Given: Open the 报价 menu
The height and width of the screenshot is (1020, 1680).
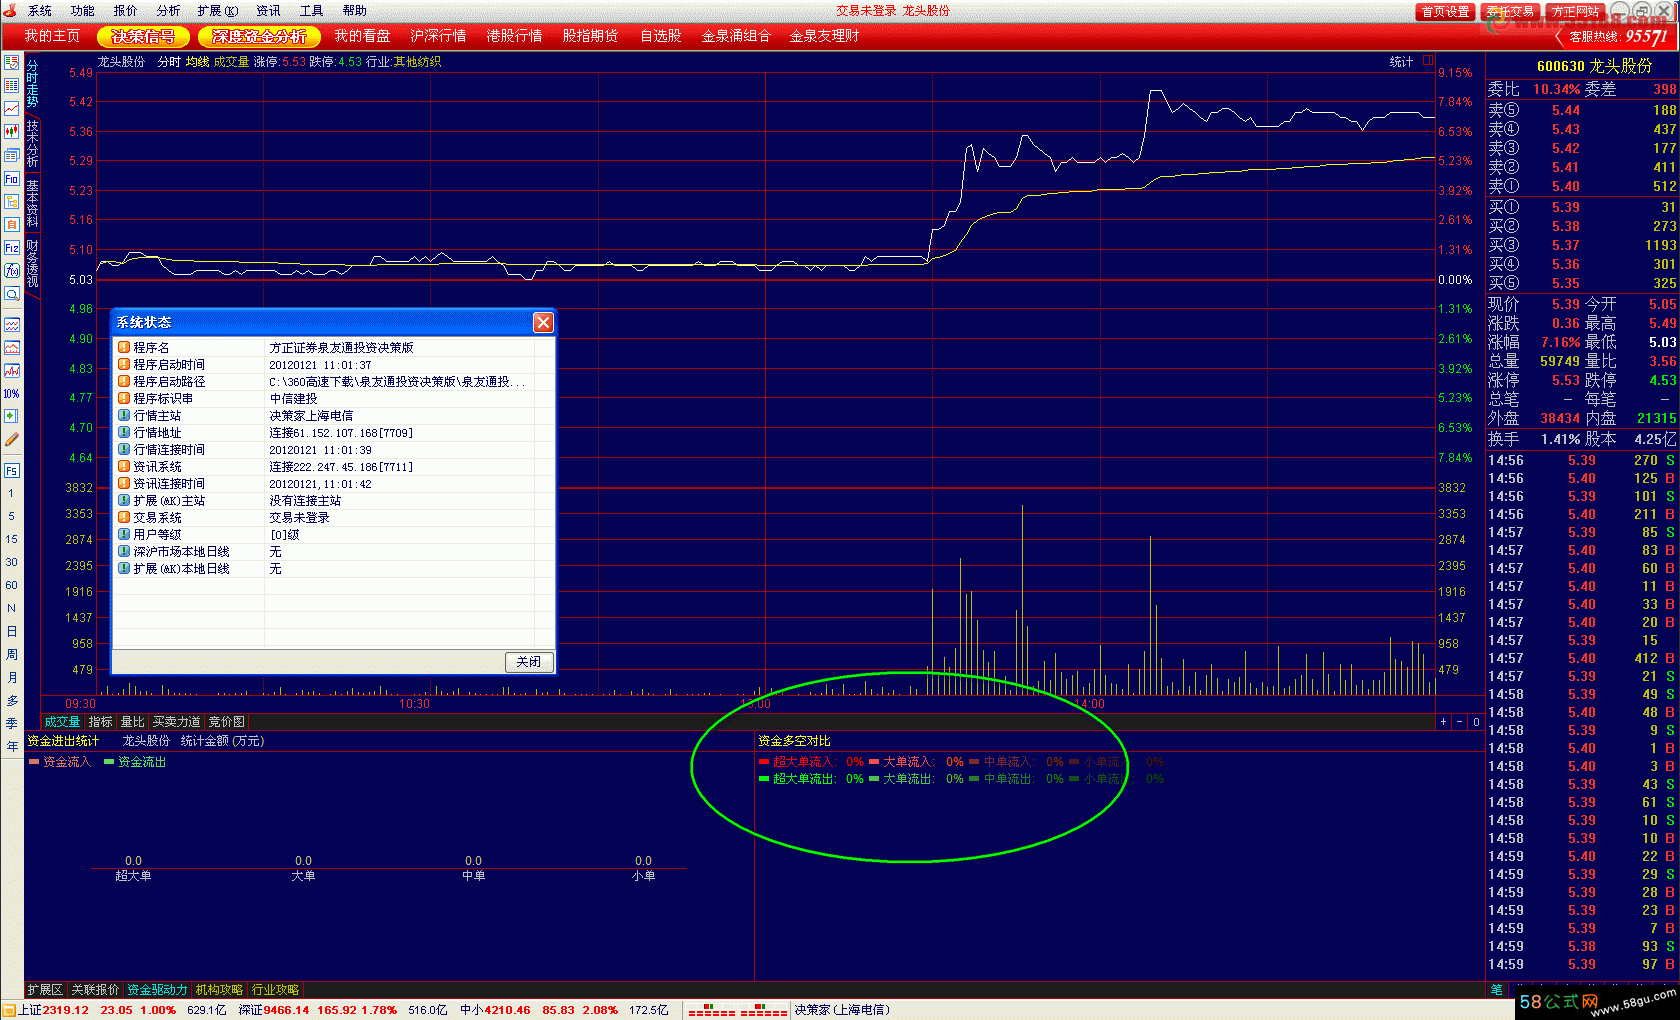Looking at the screenshot, I should pos(126,11).
